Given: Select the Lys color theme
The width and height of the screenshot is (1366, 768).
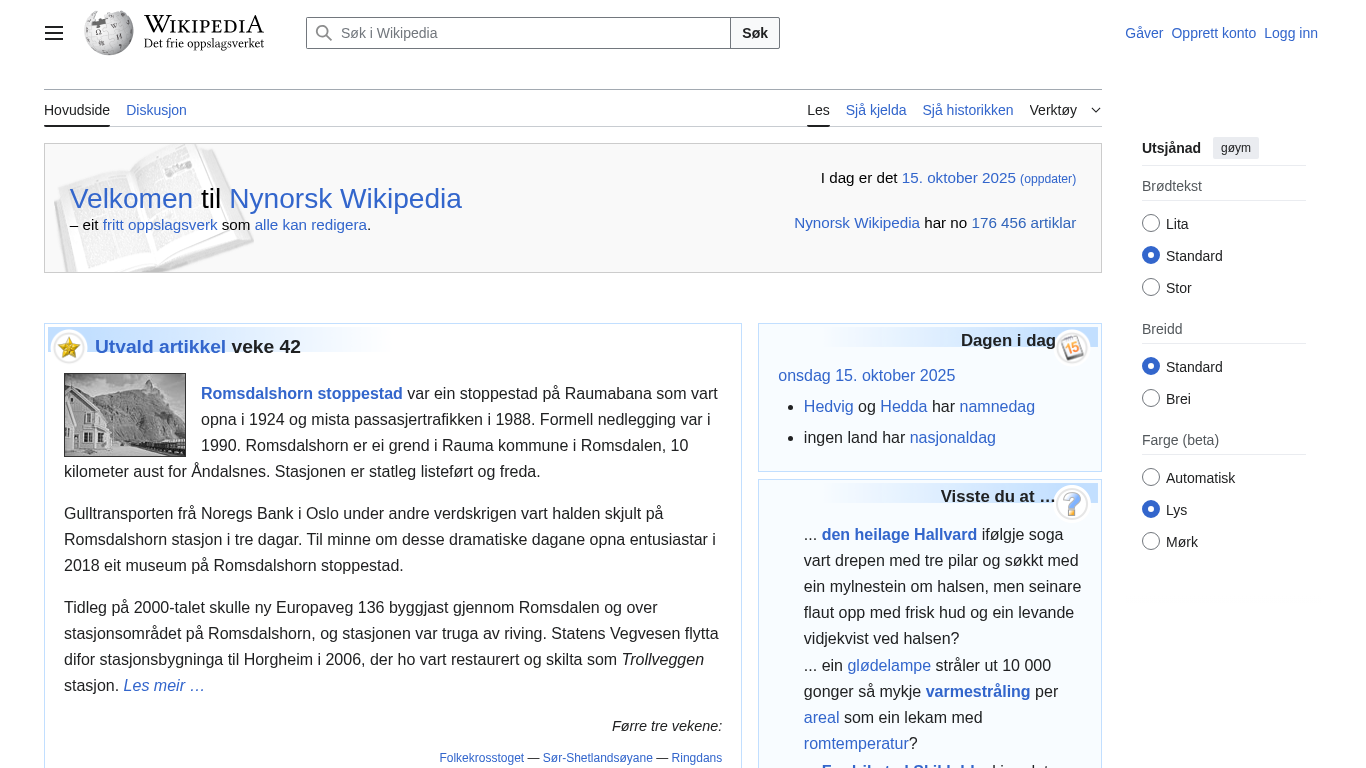Looking at the screenshot, I should pyautogui.click(x=1151, y=510).
